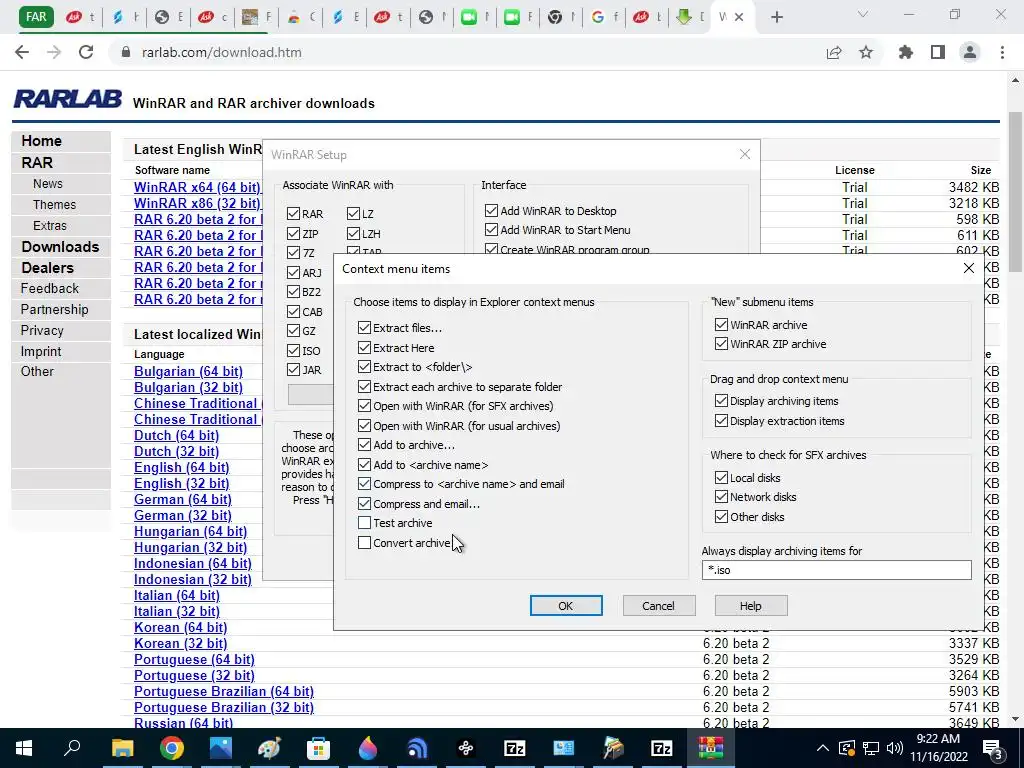Open the notification center icon
The height and width of the screenshot is (768, 1024).
(x=992, y=748)
